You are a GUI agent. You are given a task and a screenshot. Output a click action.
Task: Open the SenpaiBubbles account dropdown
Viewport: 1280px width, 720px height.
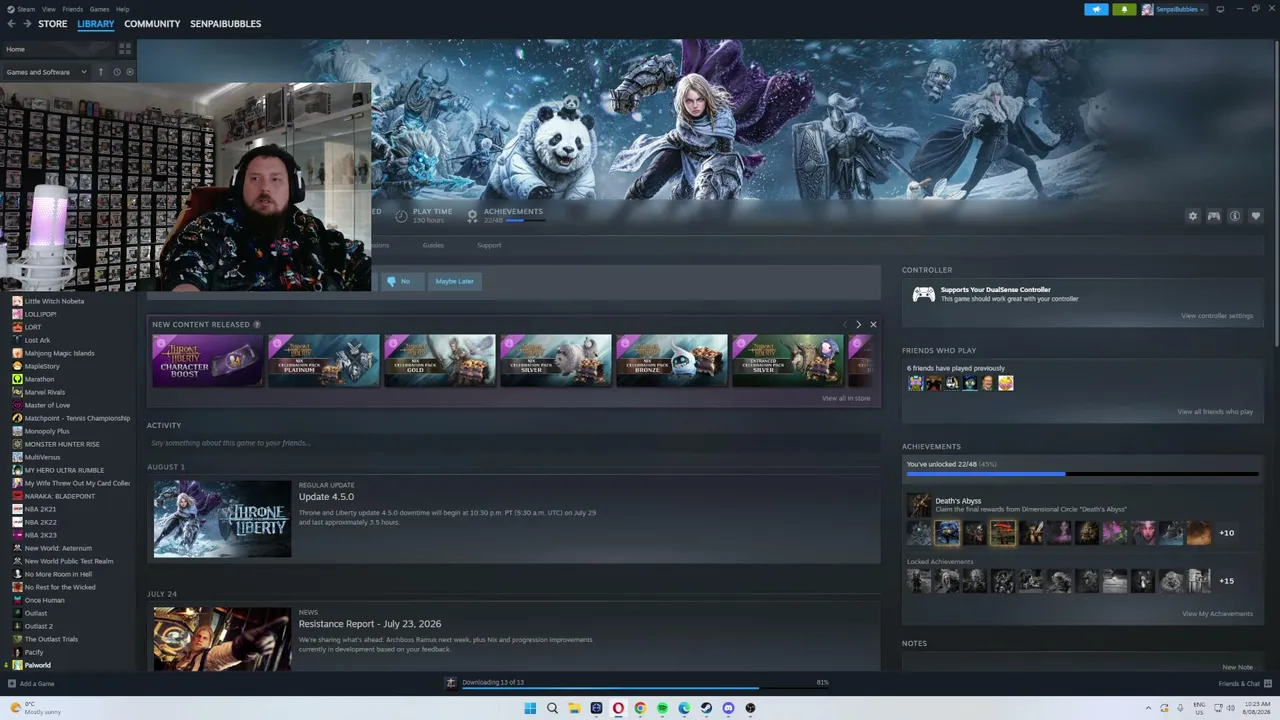(1173, 9)
